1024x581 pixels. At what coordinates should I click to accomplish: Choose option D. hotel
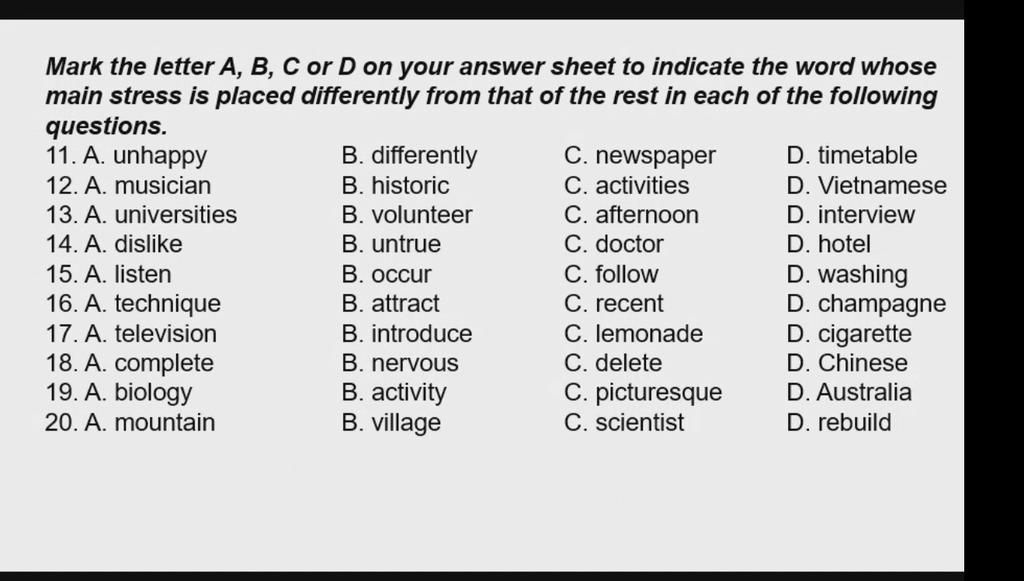click(829, 244)
